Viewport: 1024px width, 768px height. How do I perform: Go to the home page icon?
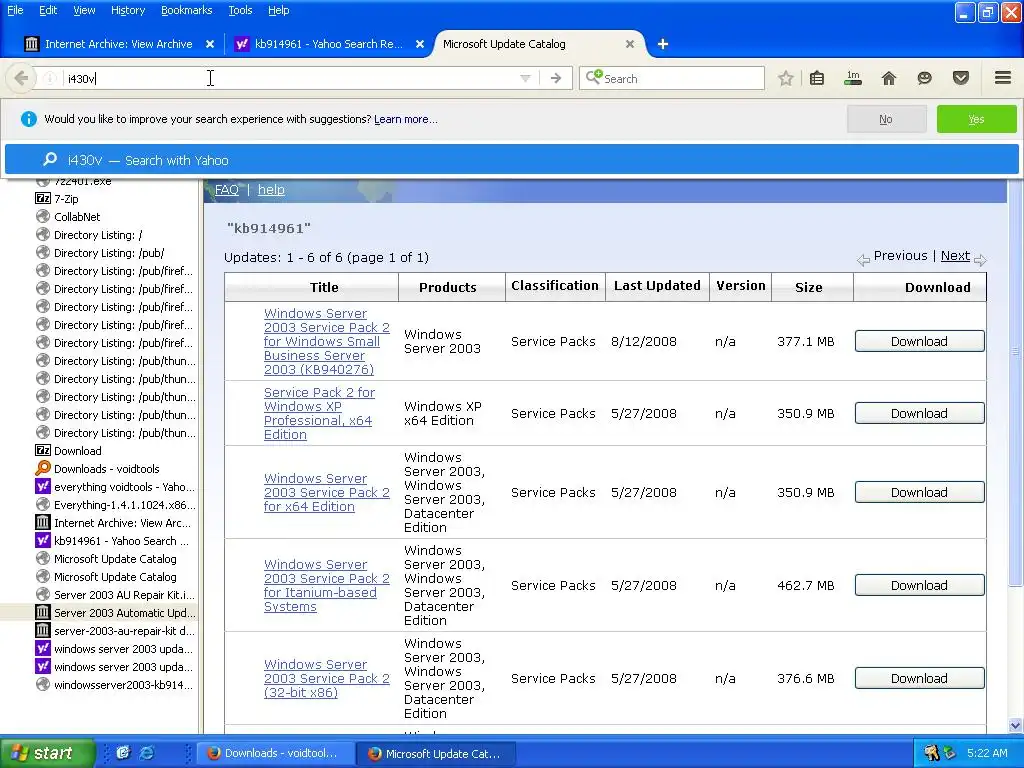pos(889,78)
